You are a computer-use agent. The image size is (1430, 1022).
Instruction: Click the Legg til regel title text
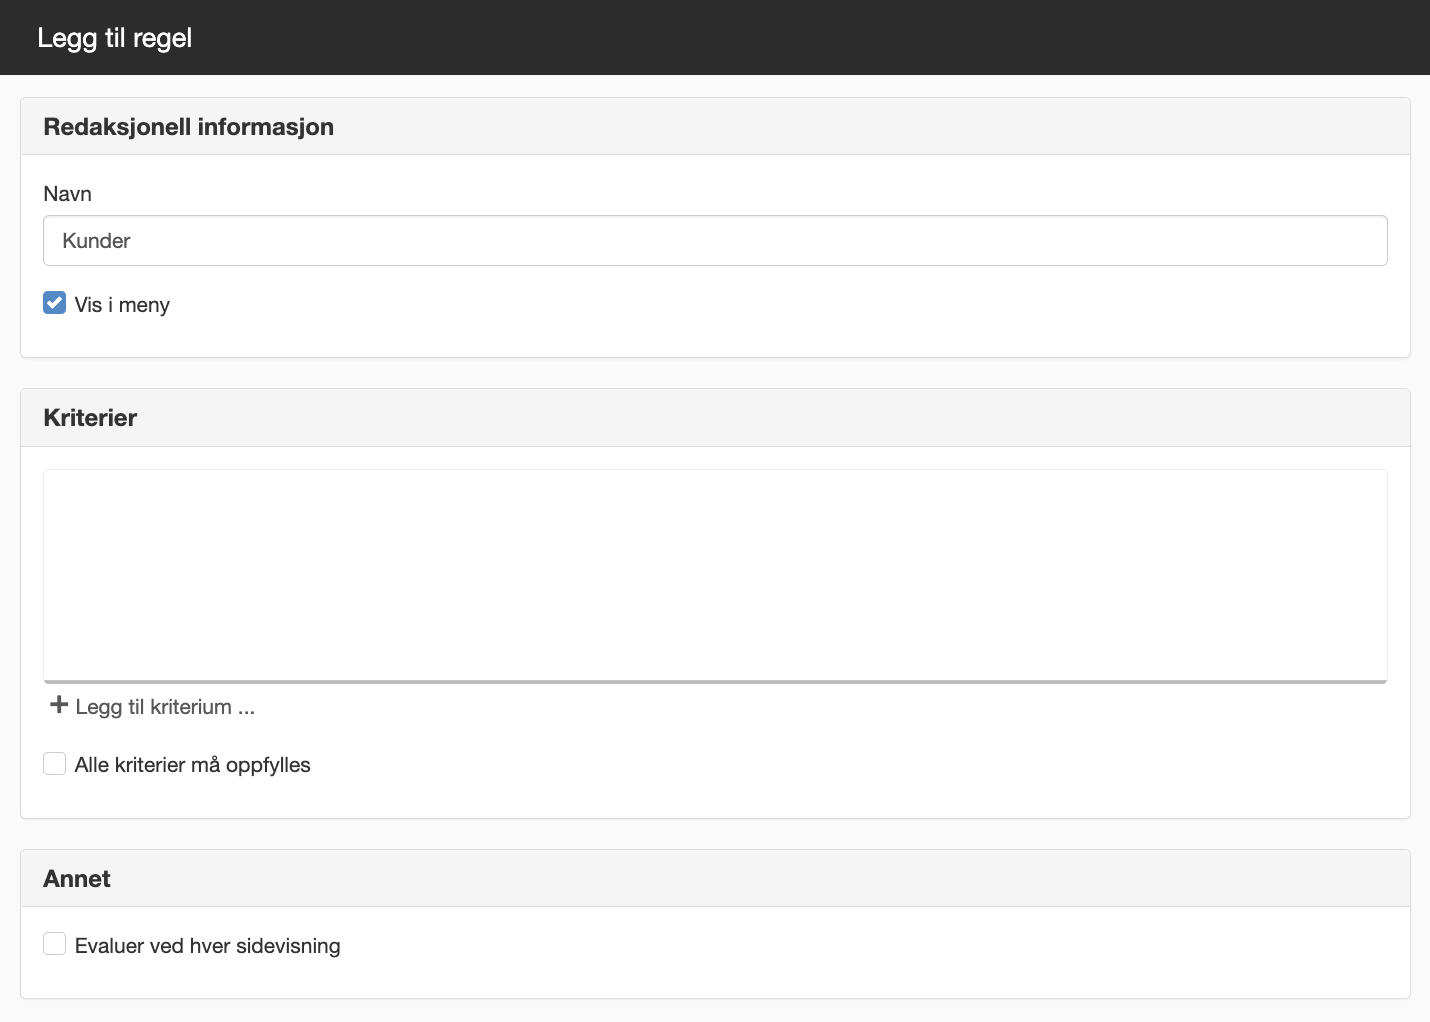tap(115, 38)
